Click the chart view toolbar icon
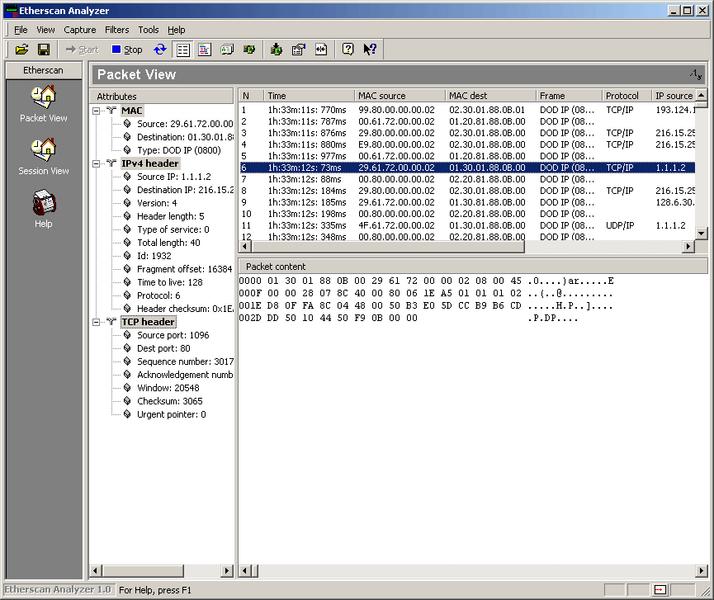Image resolution: width=714 pixels, height=600 pixels. [204, 49]
